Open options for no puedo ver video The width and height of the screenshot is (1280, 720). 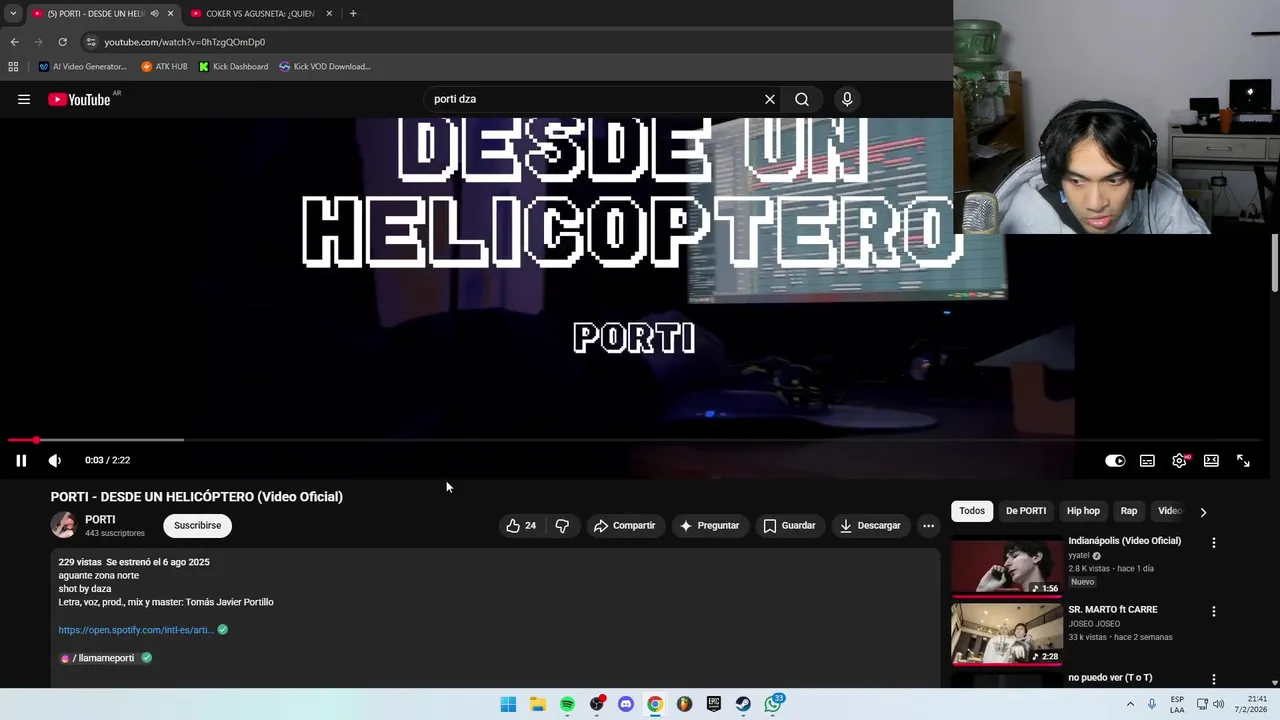pos(1214,679)
